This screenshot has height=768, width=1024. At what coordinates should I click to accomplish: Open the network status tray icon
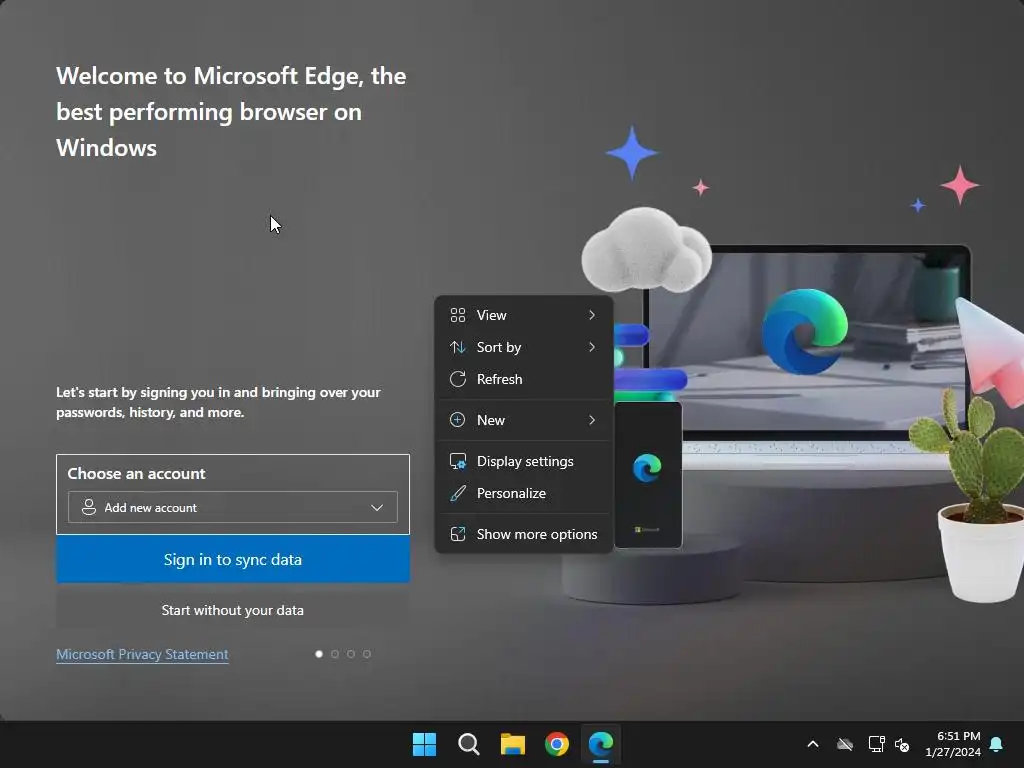[x=876, y=744]
